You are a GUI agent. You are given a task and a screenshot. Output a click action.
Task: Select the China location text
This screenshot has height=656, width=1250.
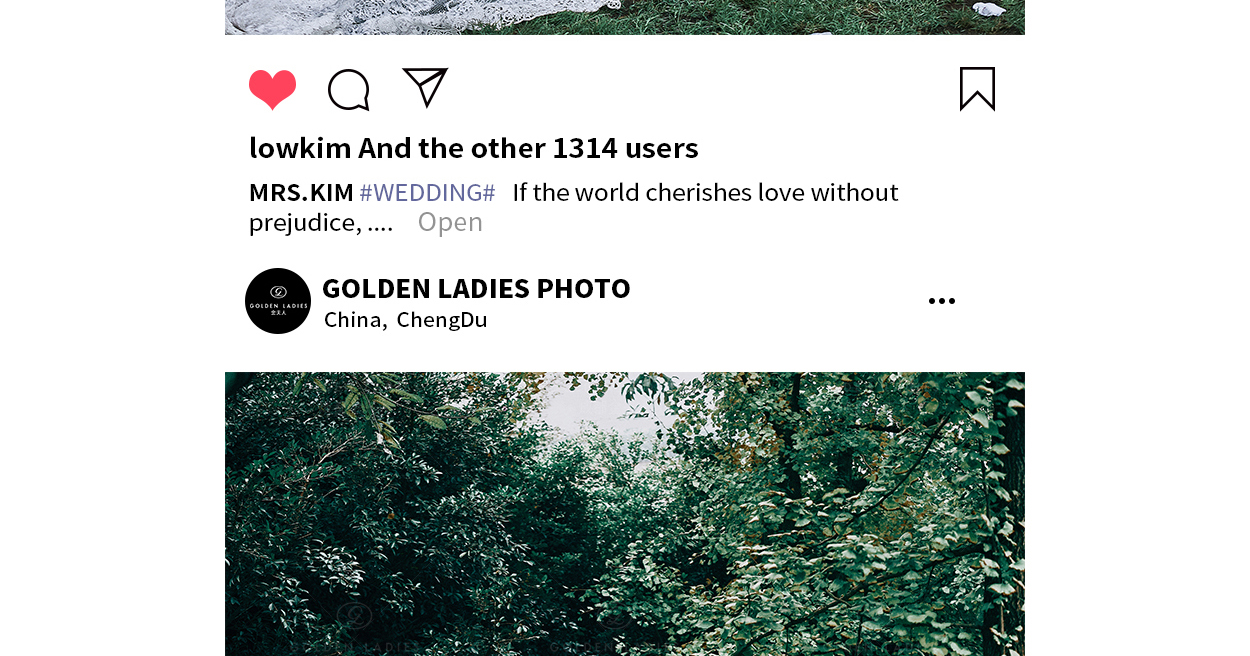click(352, 320)
